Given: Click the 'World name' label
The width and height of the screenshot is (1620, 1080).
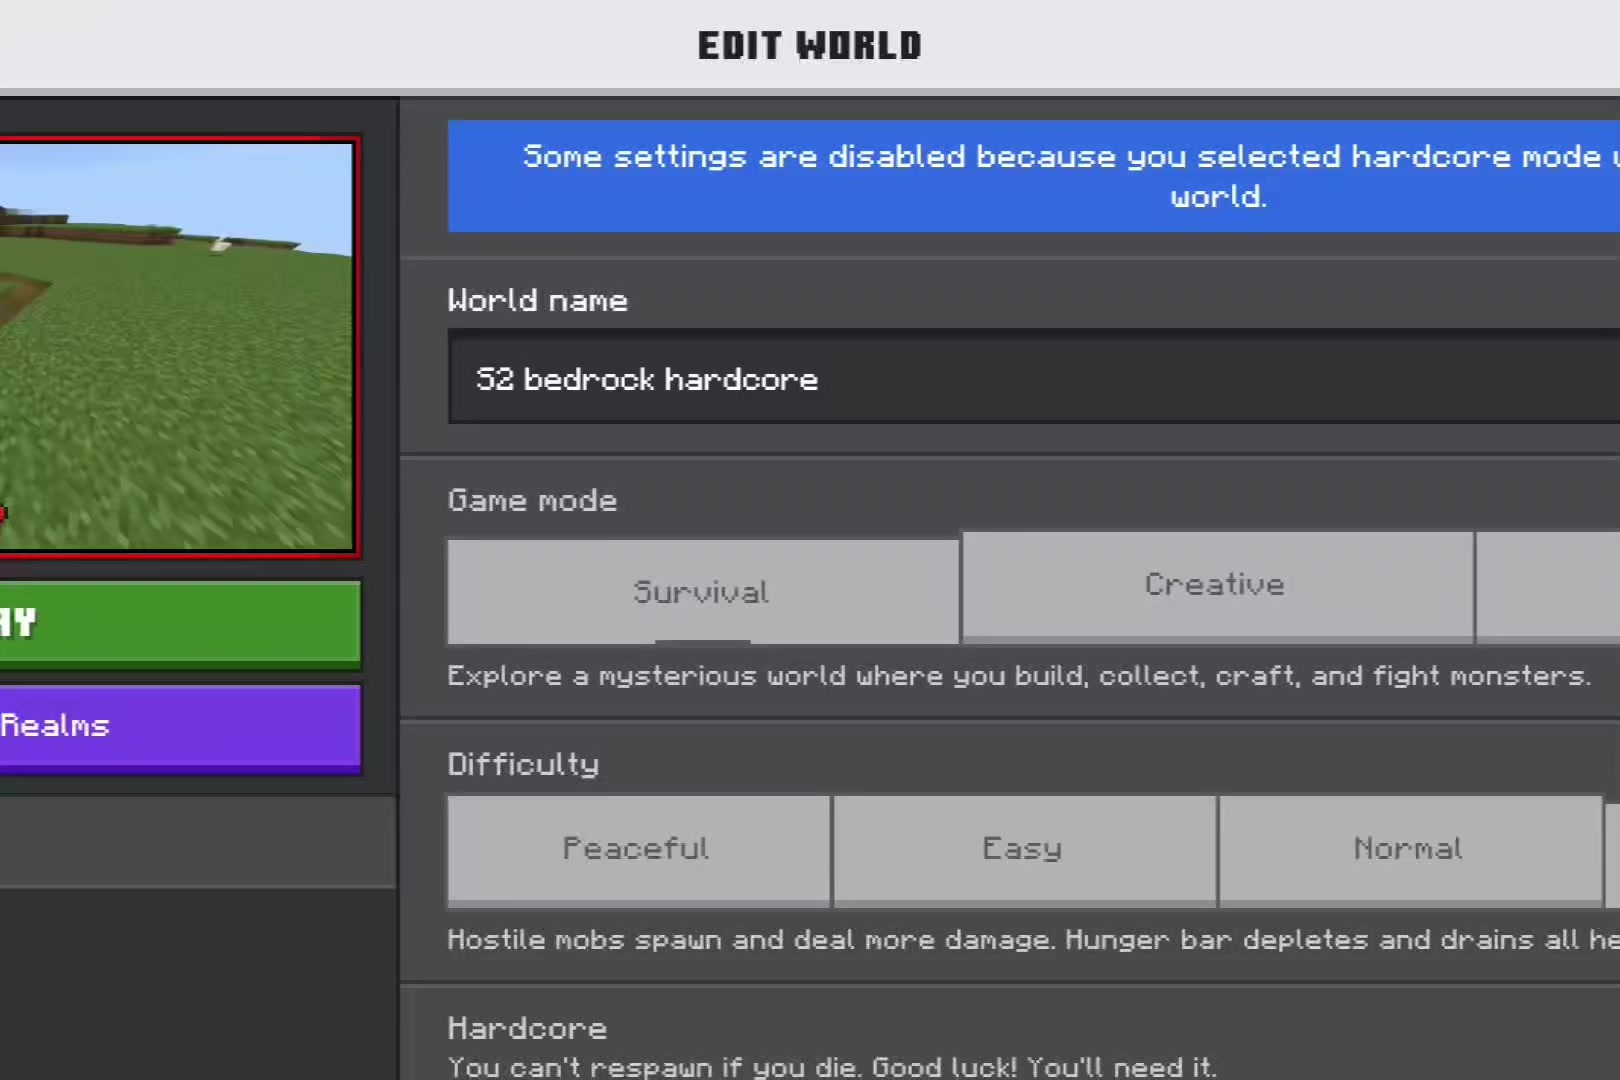Looking at the screenshot, I should coord(538,301).
